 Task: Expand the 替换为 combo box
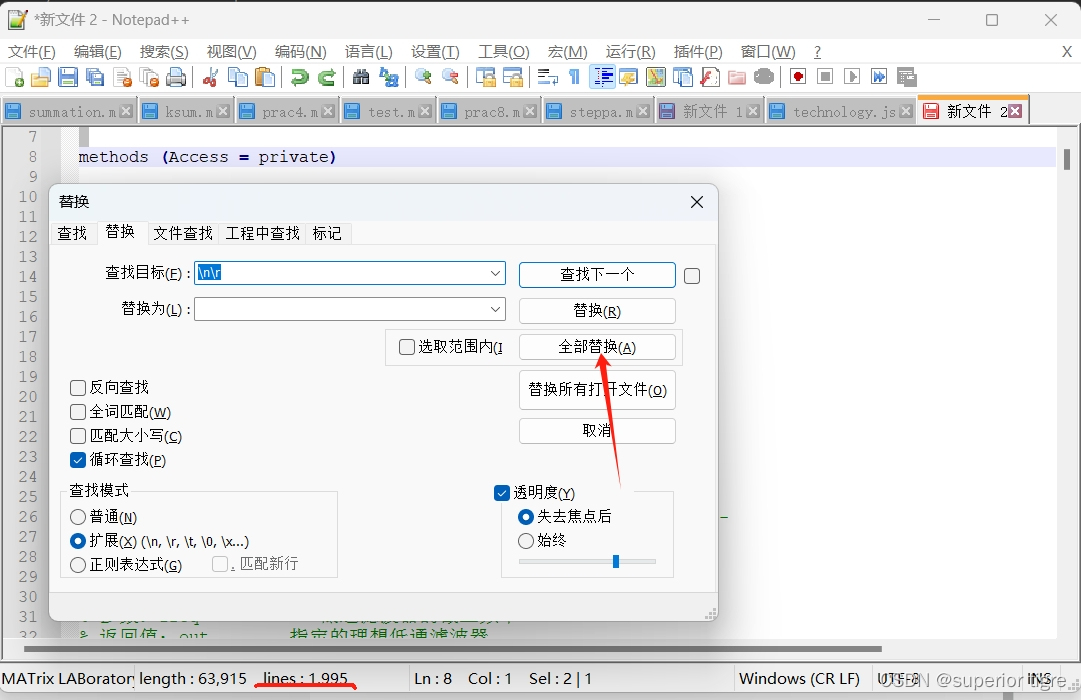point(495,309)
